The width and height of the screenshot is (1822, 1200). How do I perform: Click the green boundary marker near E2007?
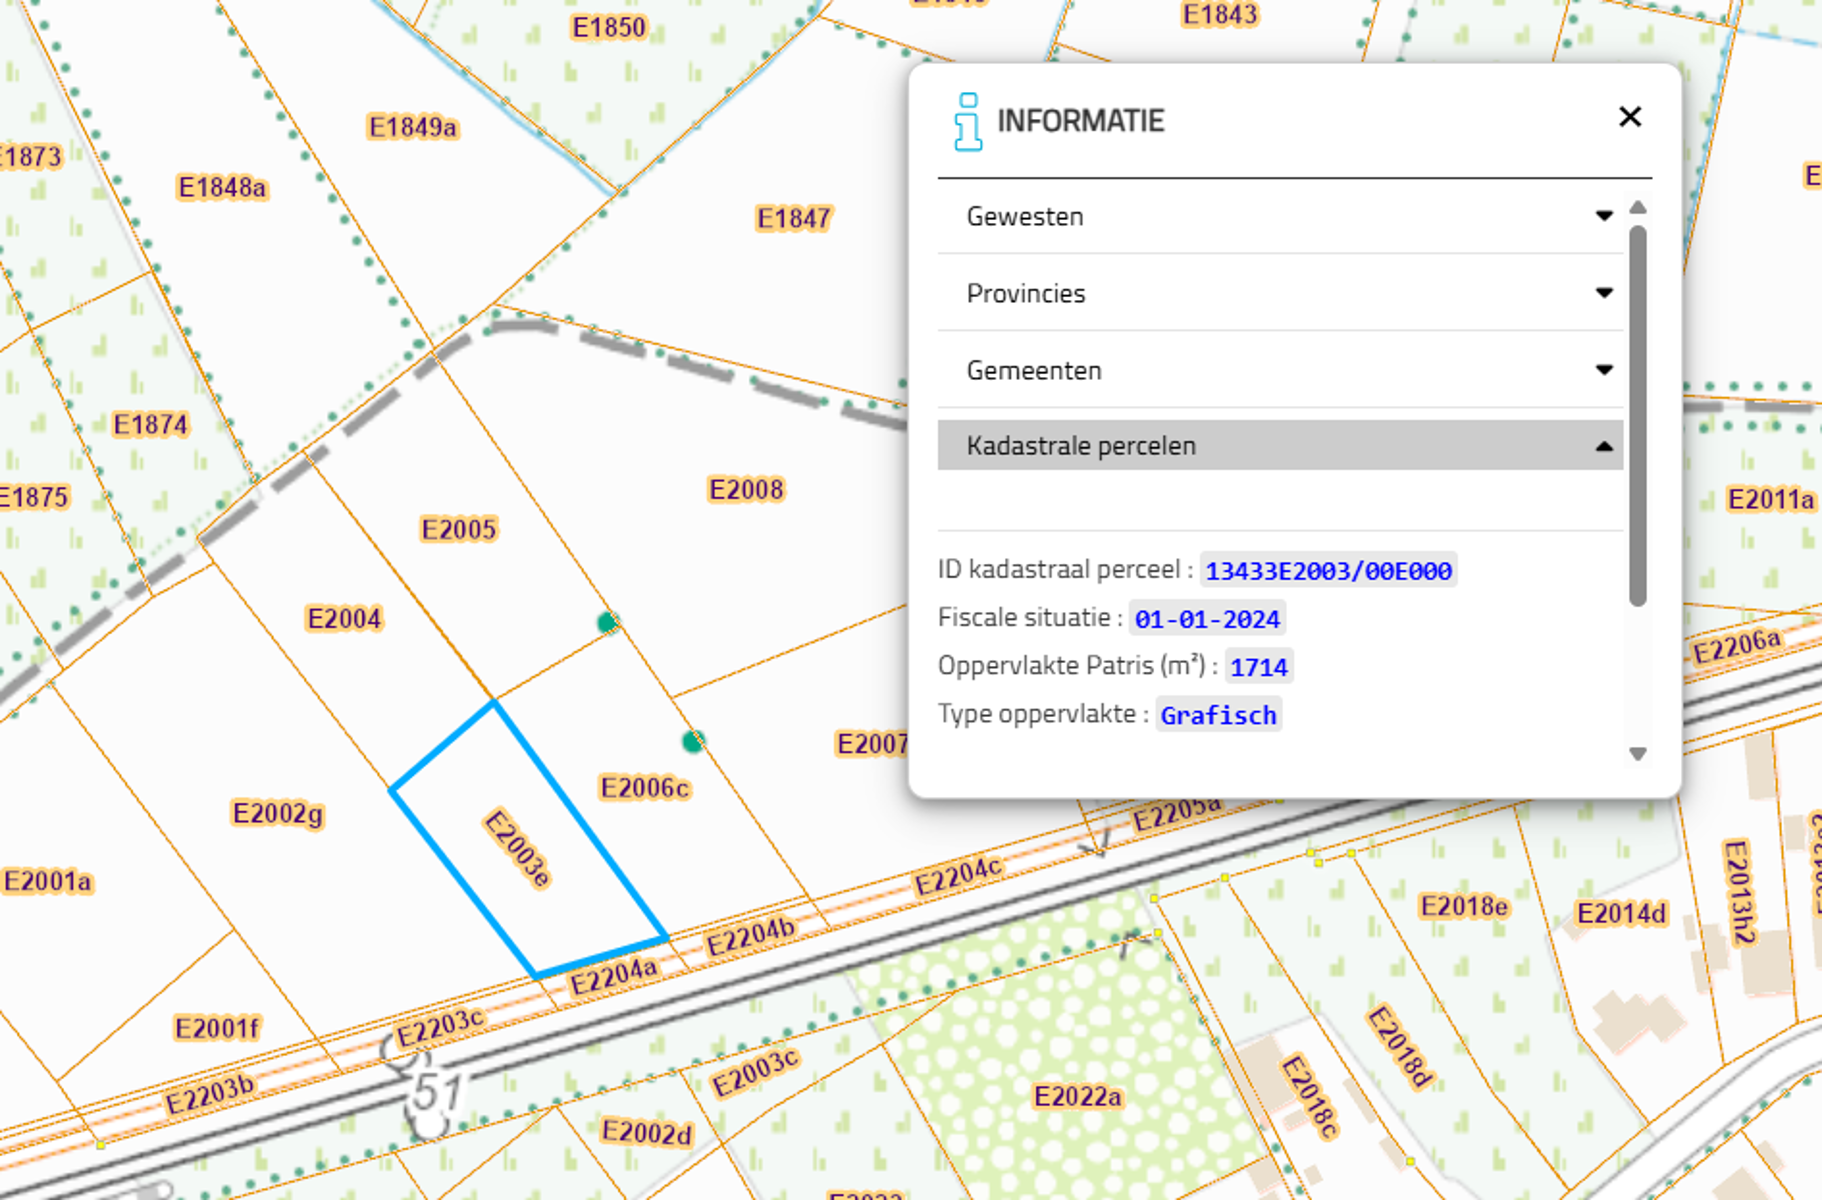[693, 741]
